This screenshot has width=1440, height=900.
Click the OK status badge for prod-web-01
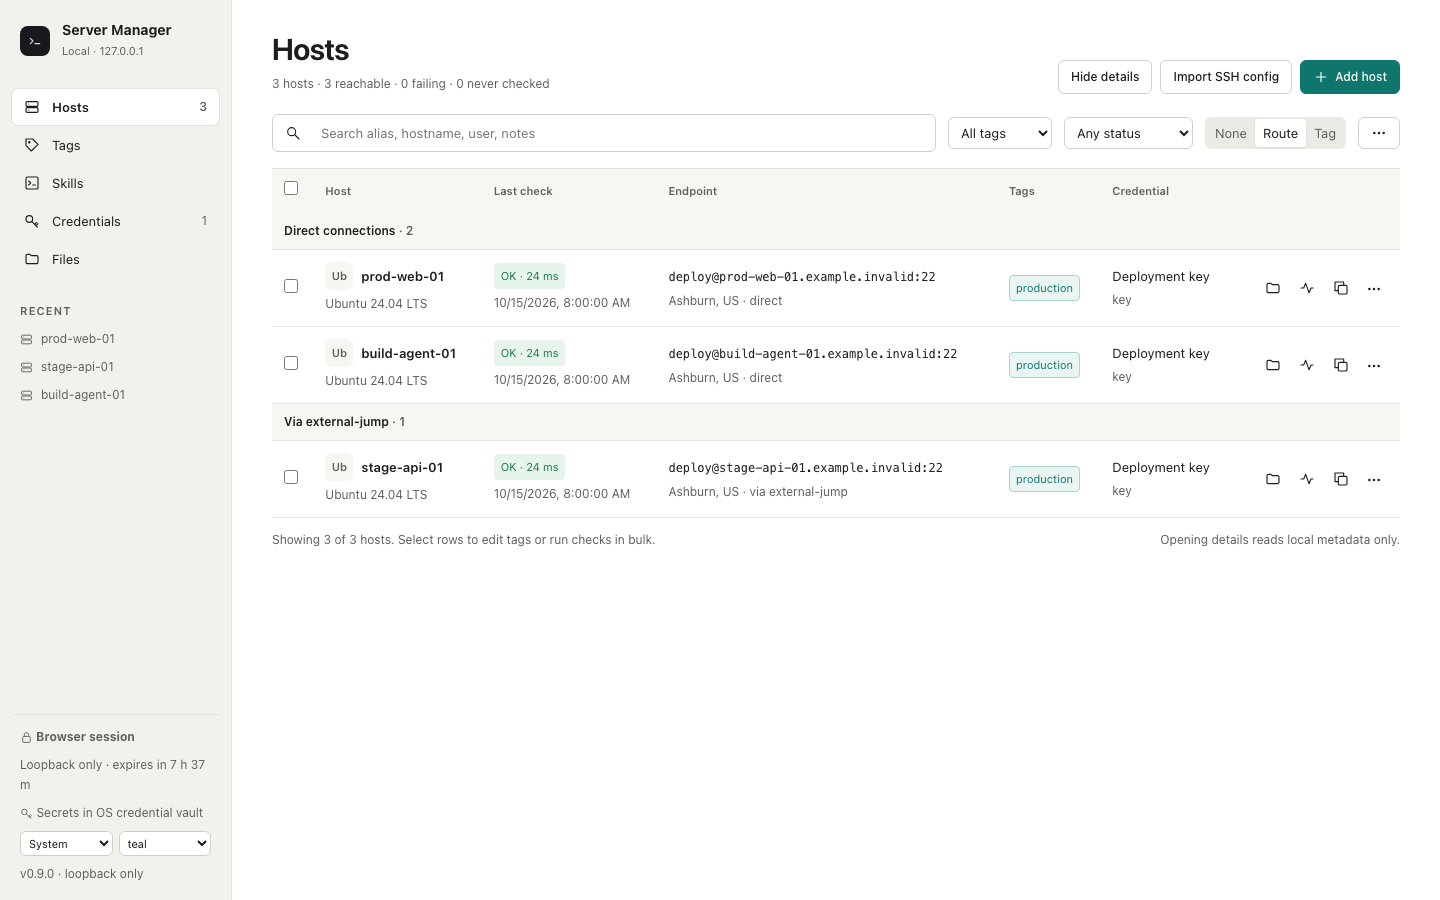[x=529, y=276]
